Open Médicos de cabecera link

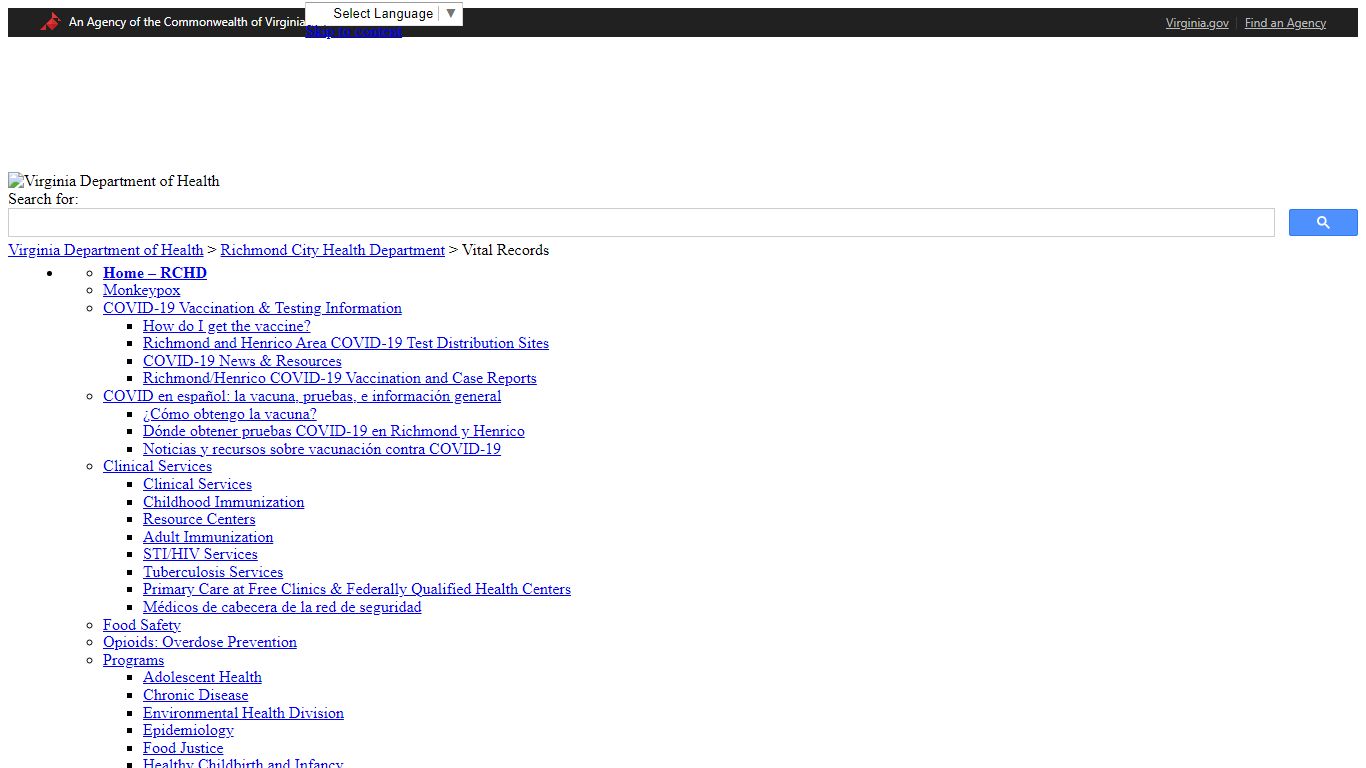(x=282, y=607)
